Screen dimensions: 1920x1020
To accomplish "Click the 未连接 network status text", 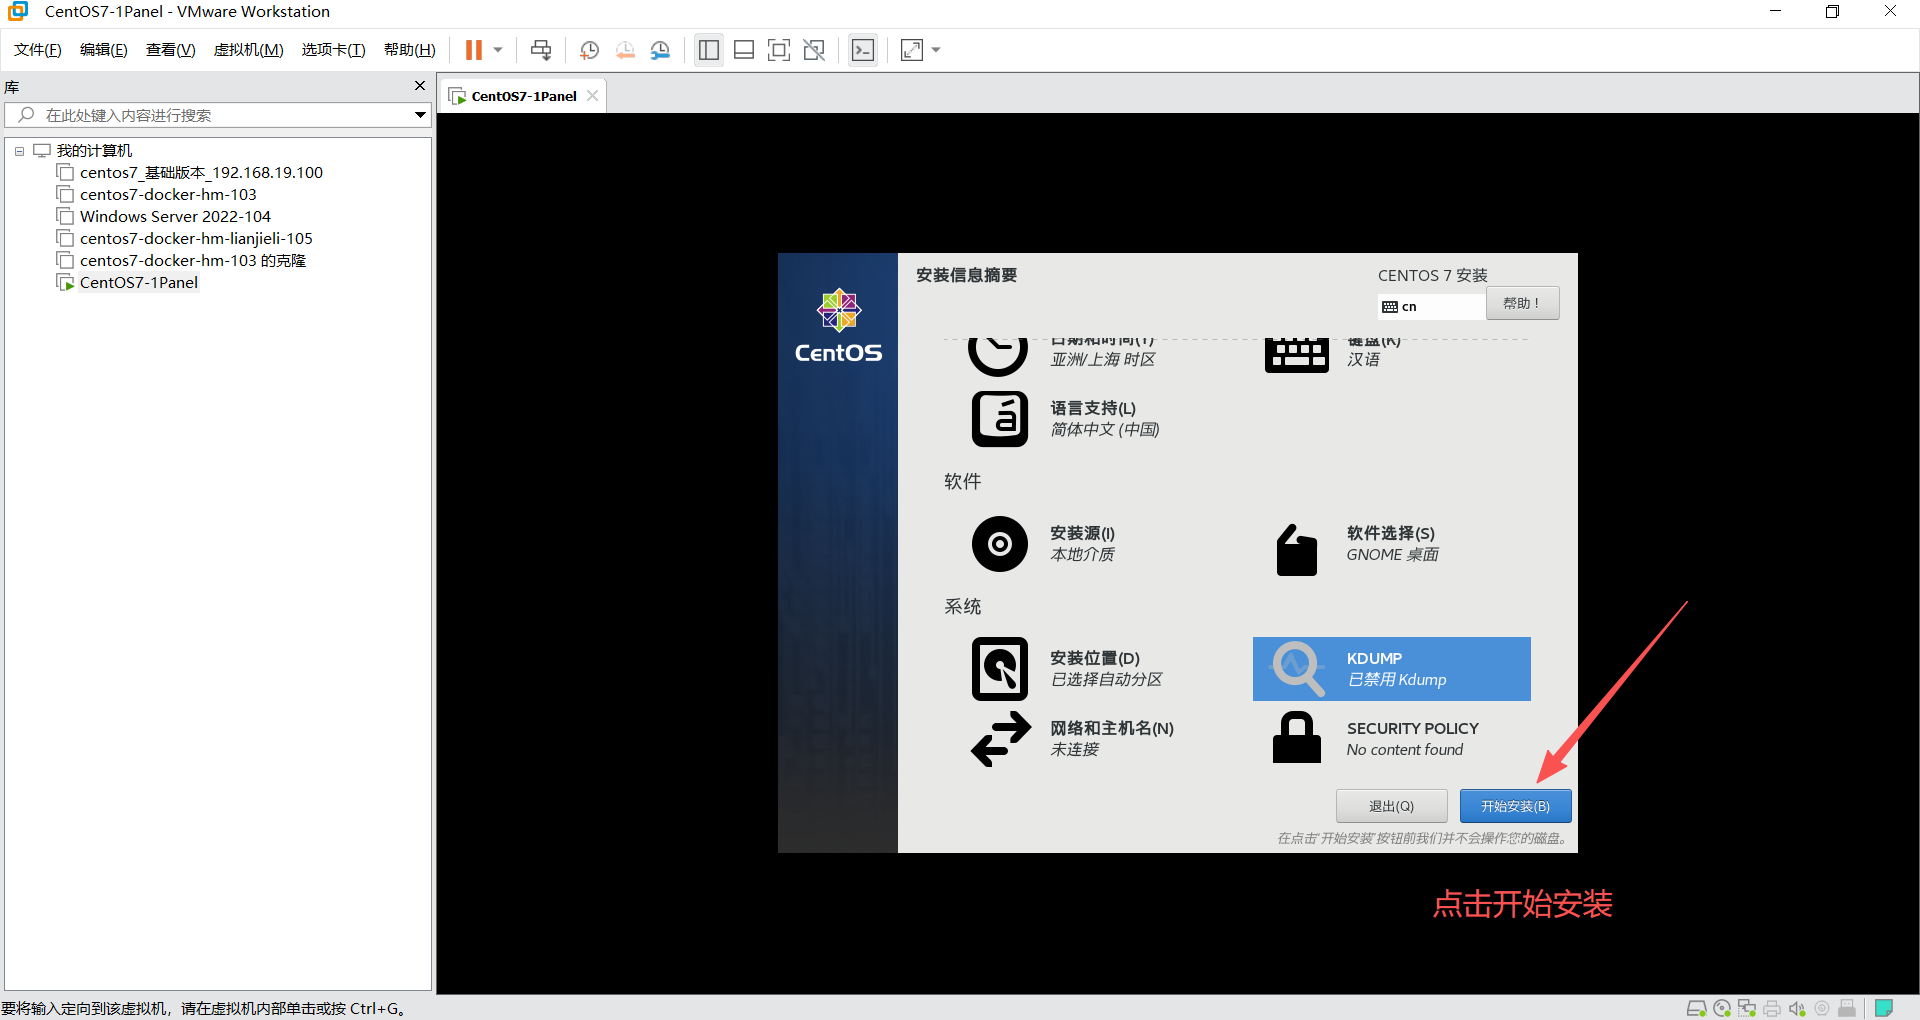I will click(x=1074, y=750).
